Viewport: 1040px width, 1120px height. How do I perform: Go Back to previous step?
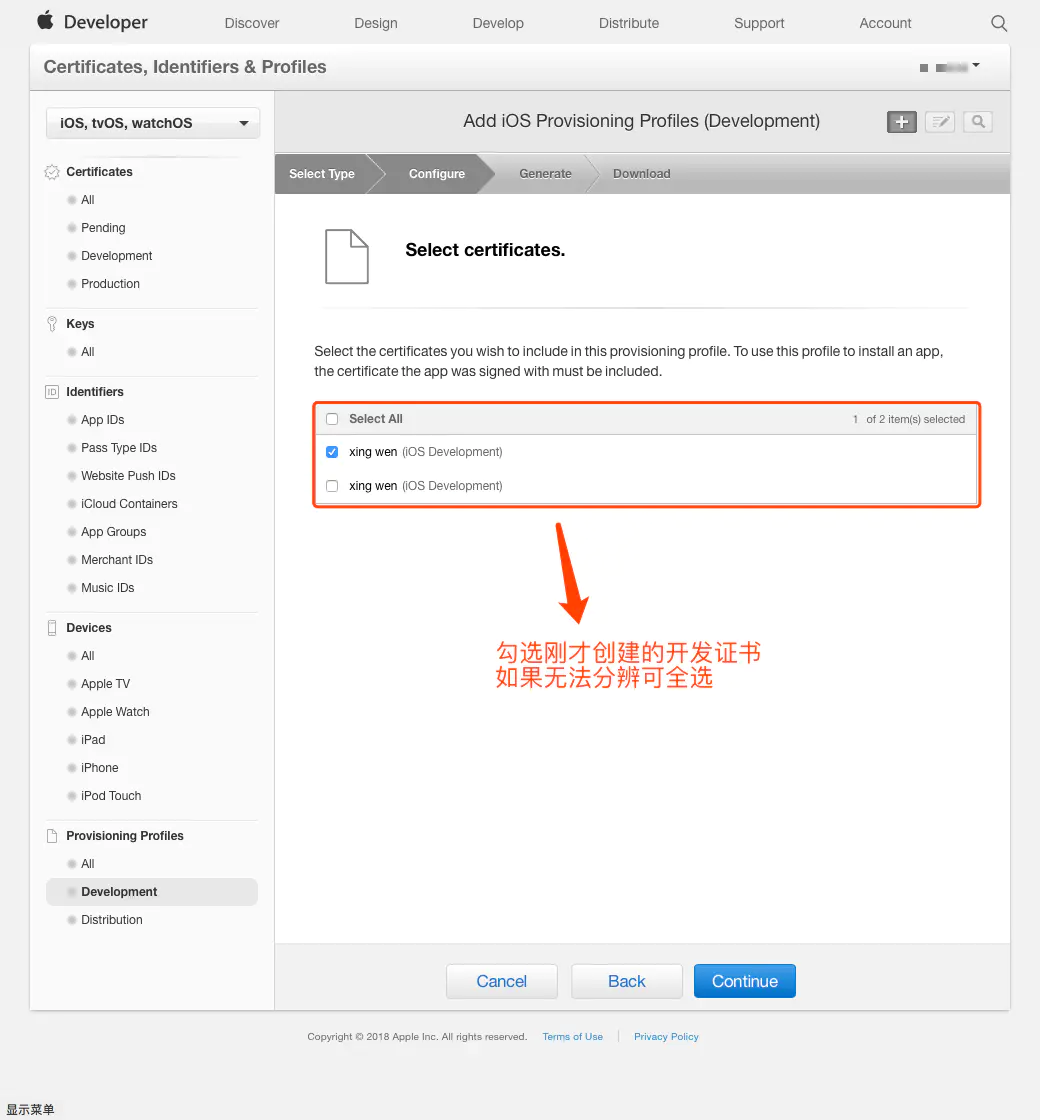(x=626, y=981)
